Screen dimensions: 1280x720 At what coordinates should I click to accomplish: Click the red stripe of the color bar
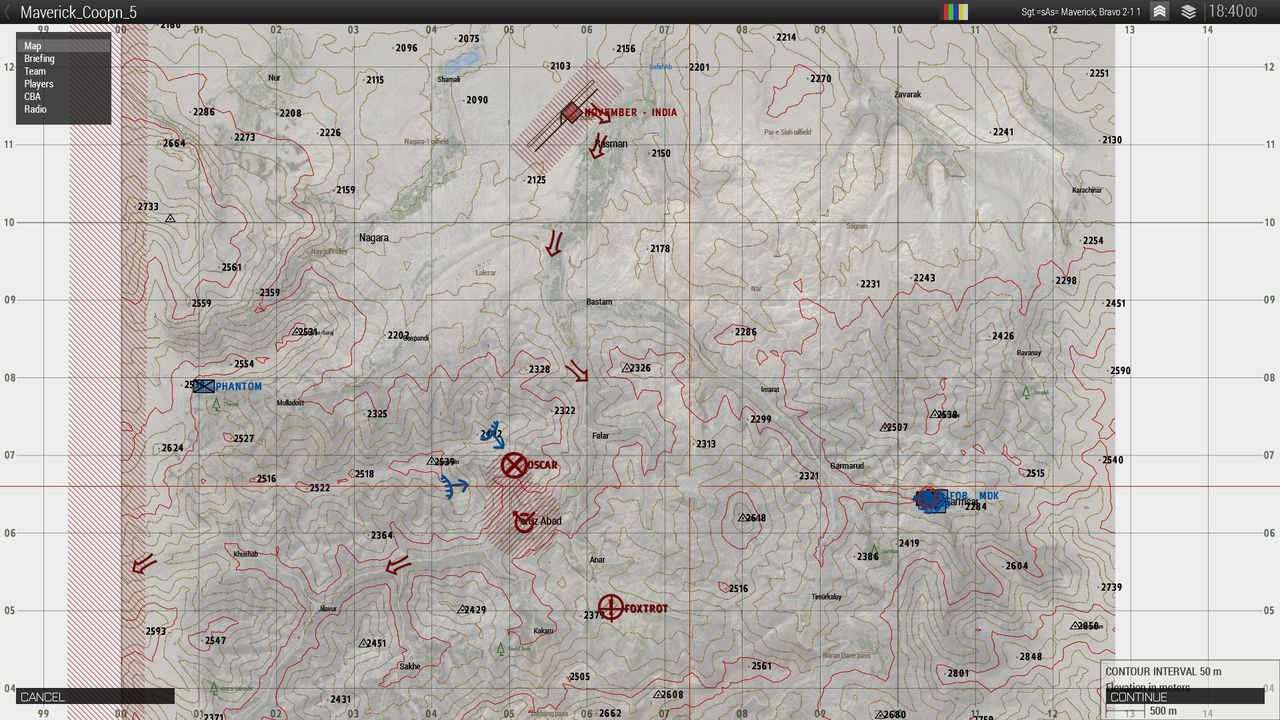(946, 12)
